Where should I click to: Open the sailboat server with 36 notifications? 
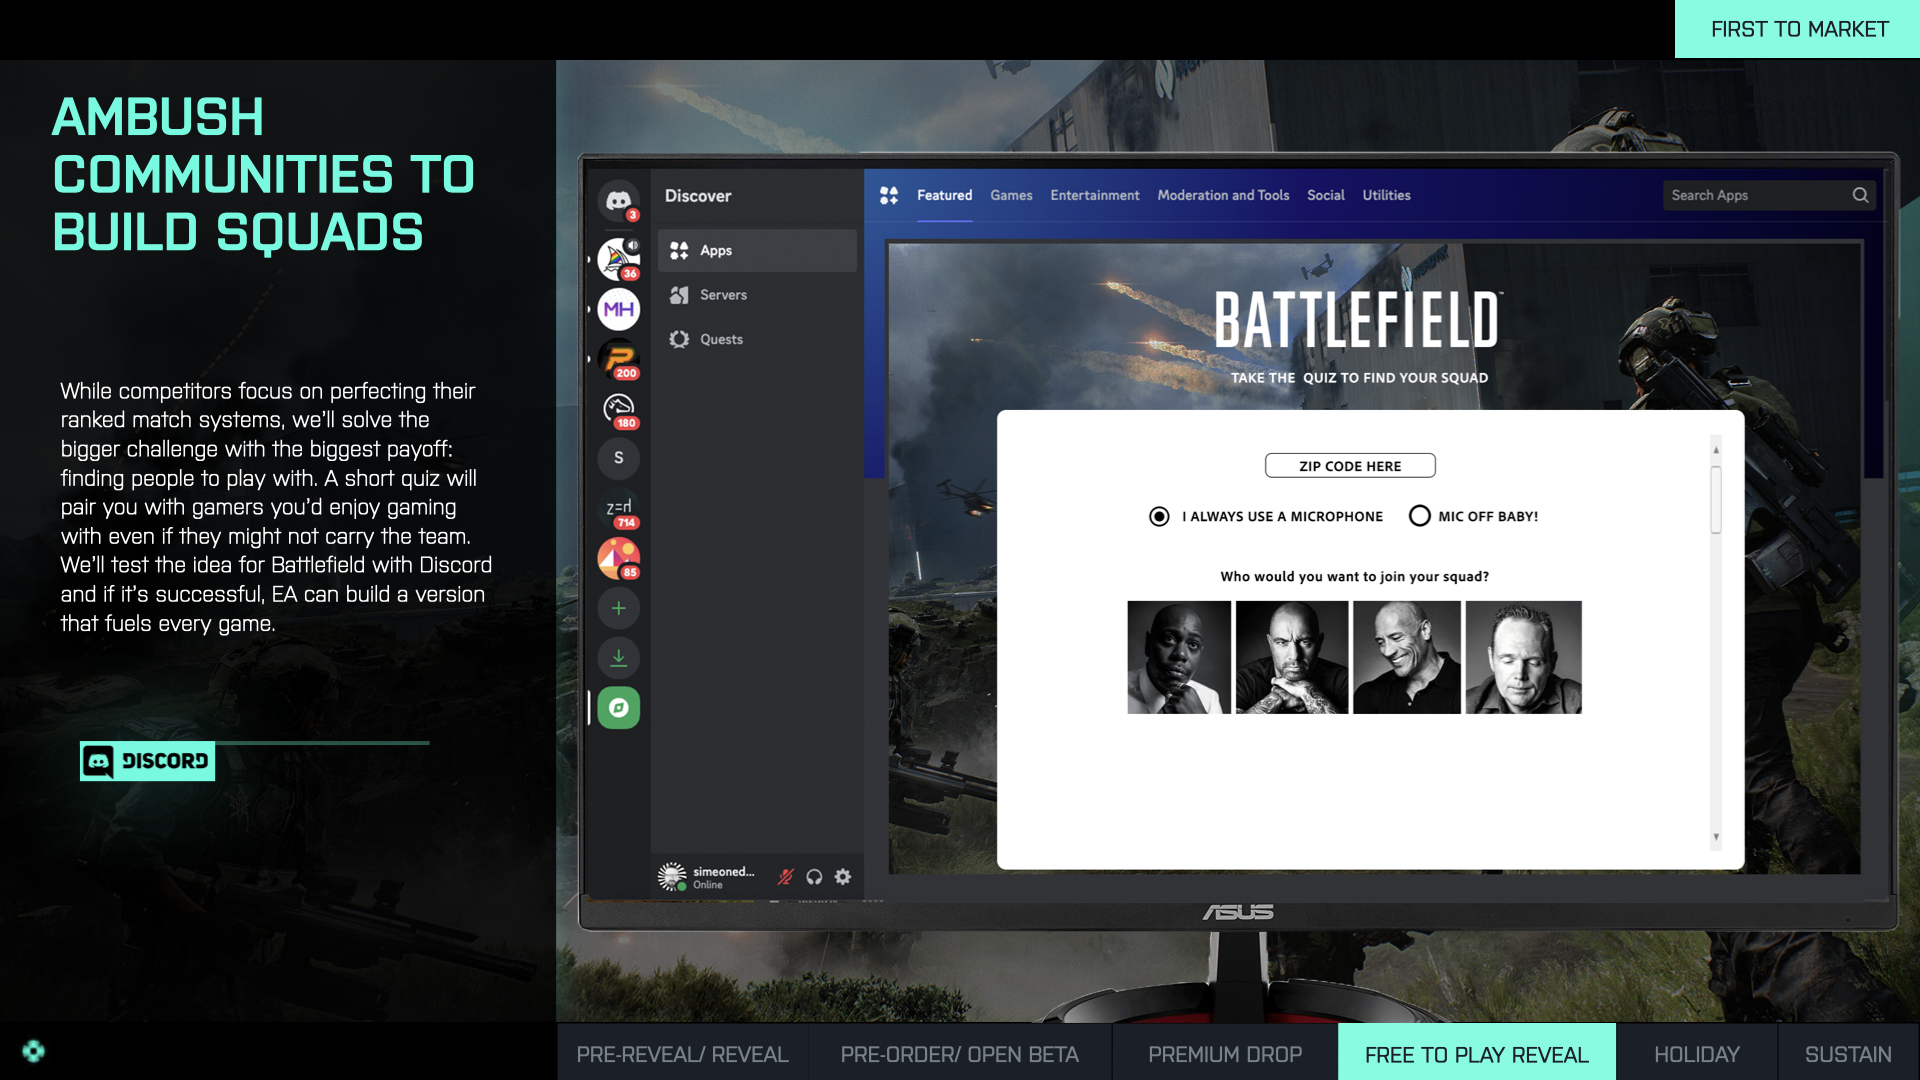(x=619, y=259)
